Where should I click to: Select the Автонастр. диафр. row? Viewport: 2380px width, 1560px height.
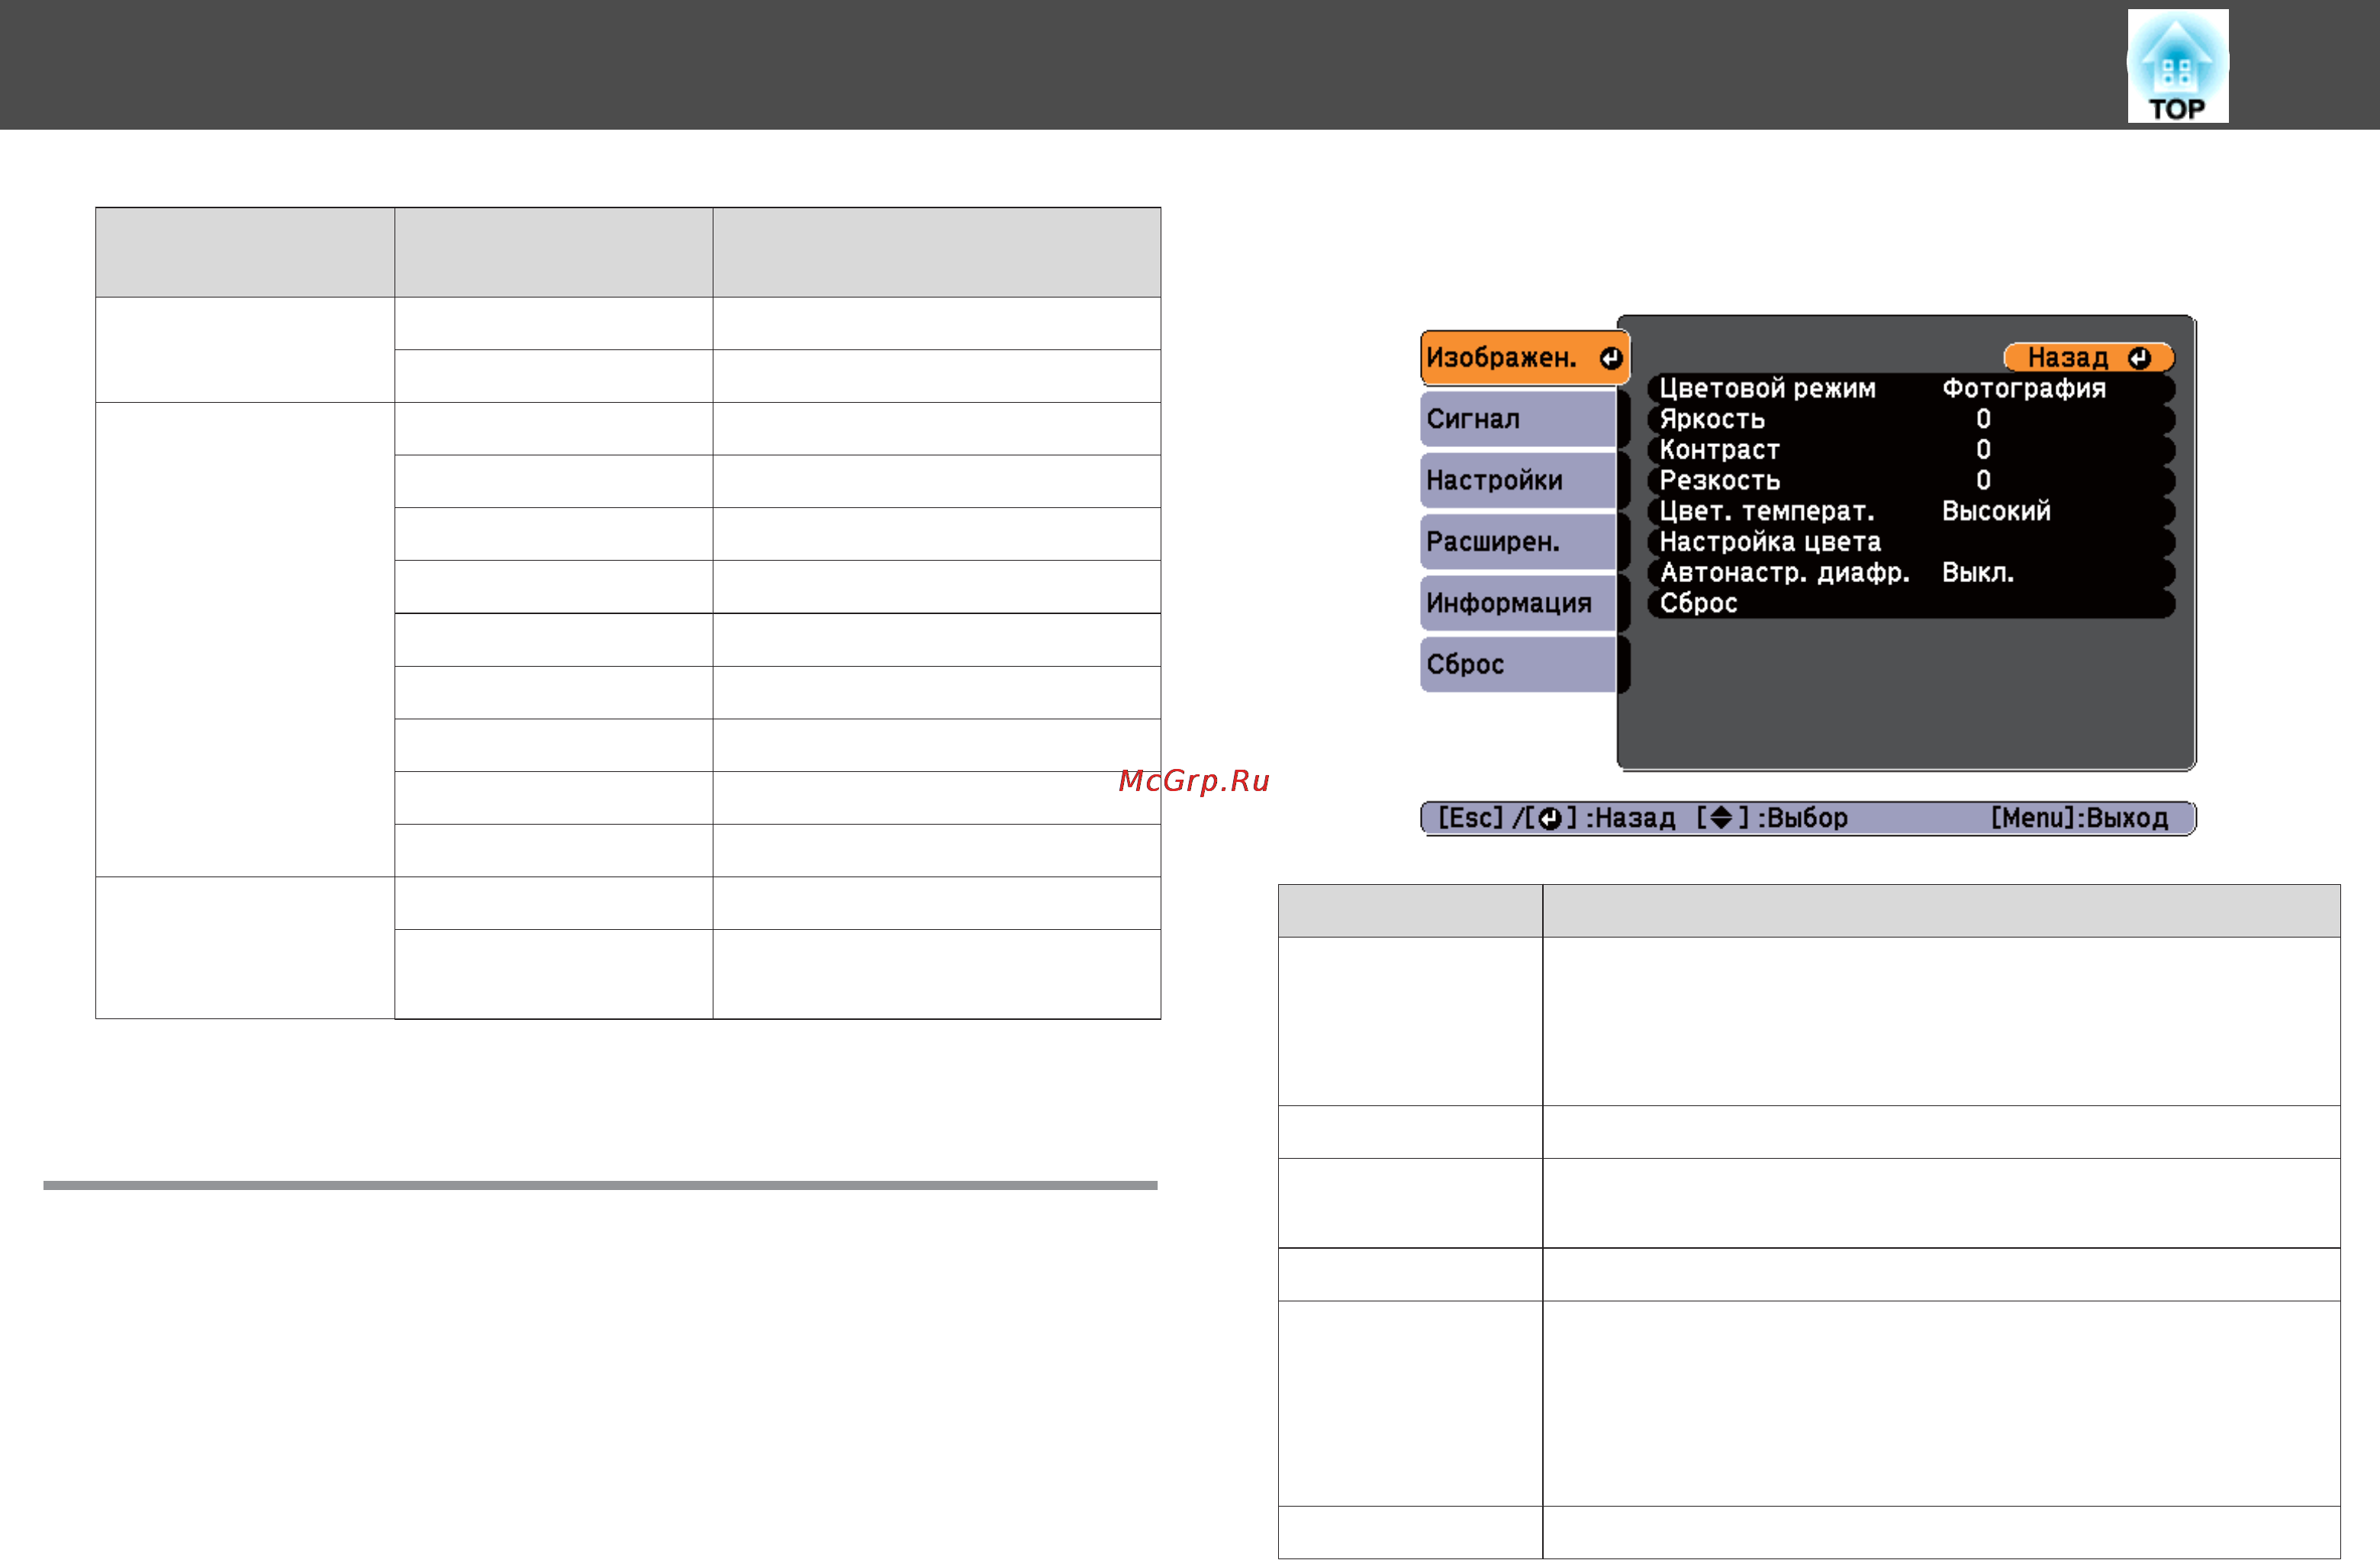[x=1911, y=572]
